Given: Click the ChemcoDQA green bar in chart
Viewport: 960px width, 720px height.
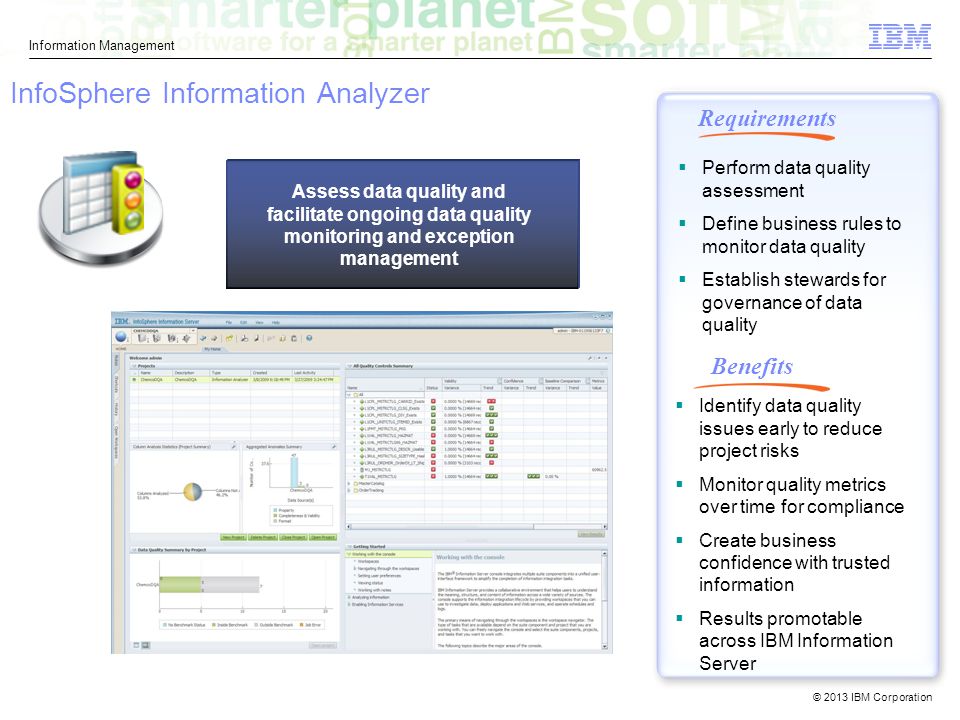Looking at the screenshot, I should [x=180, y=584].
